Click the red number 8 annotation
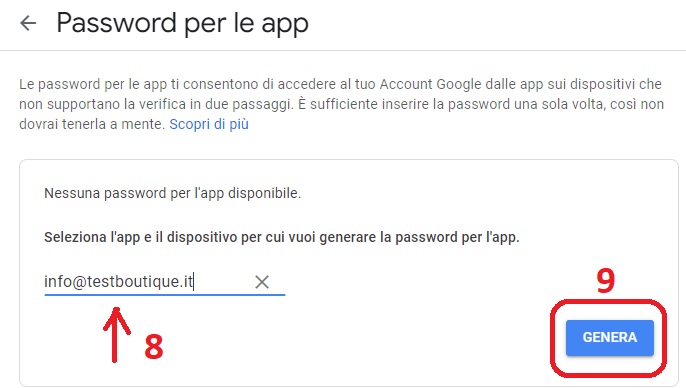The height and width of the screenshot is (388, 686). (154, 347)
